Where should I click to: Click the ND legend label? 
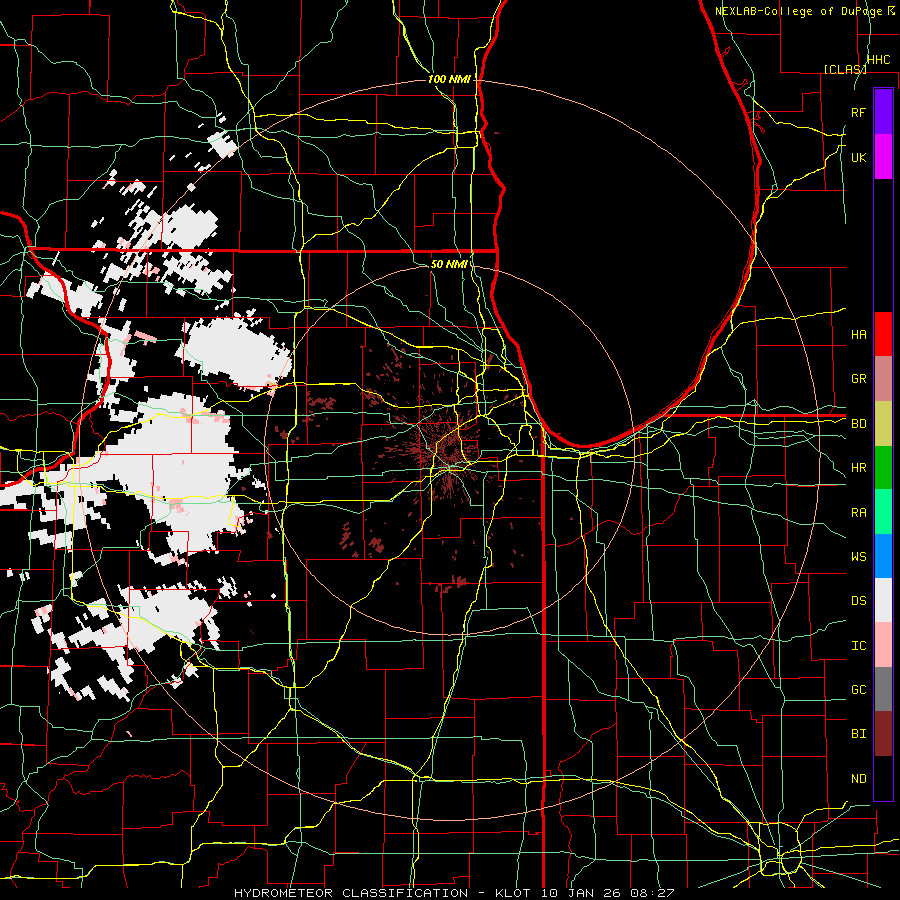pyautogui.click(x=858, y=779)
